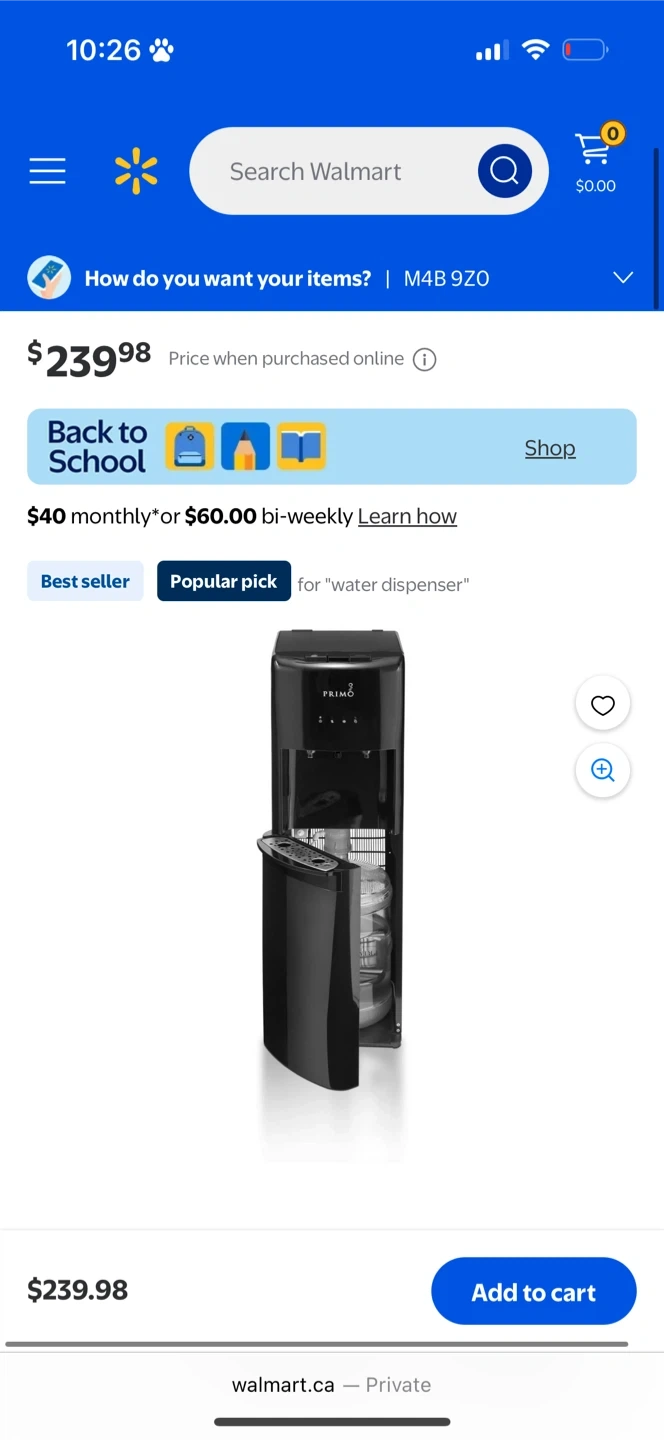Tap the Walmart spark logo
The width and height of the screenshot is (664, 1440).
click(x=136, y=171)
